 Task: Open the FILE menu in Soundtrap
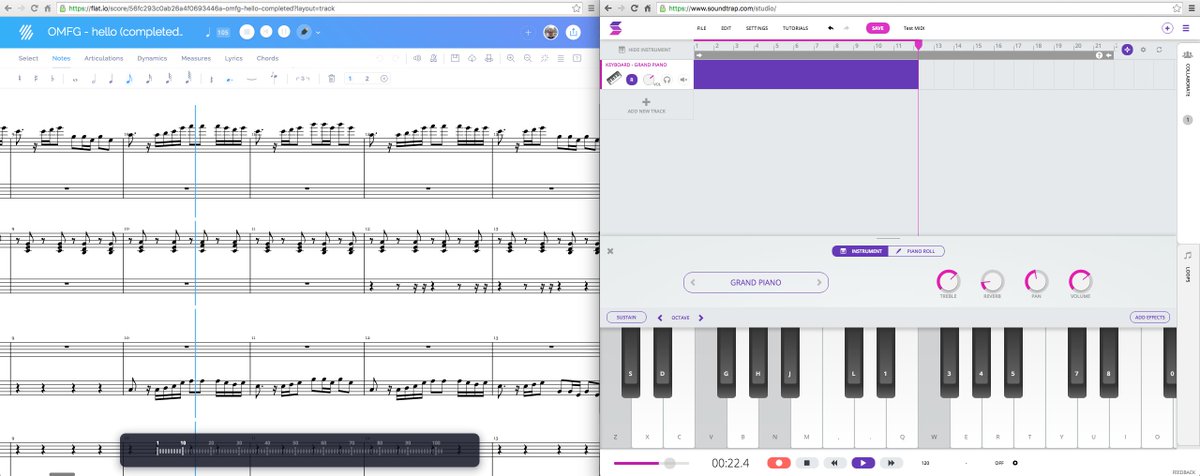coord(702,28)
